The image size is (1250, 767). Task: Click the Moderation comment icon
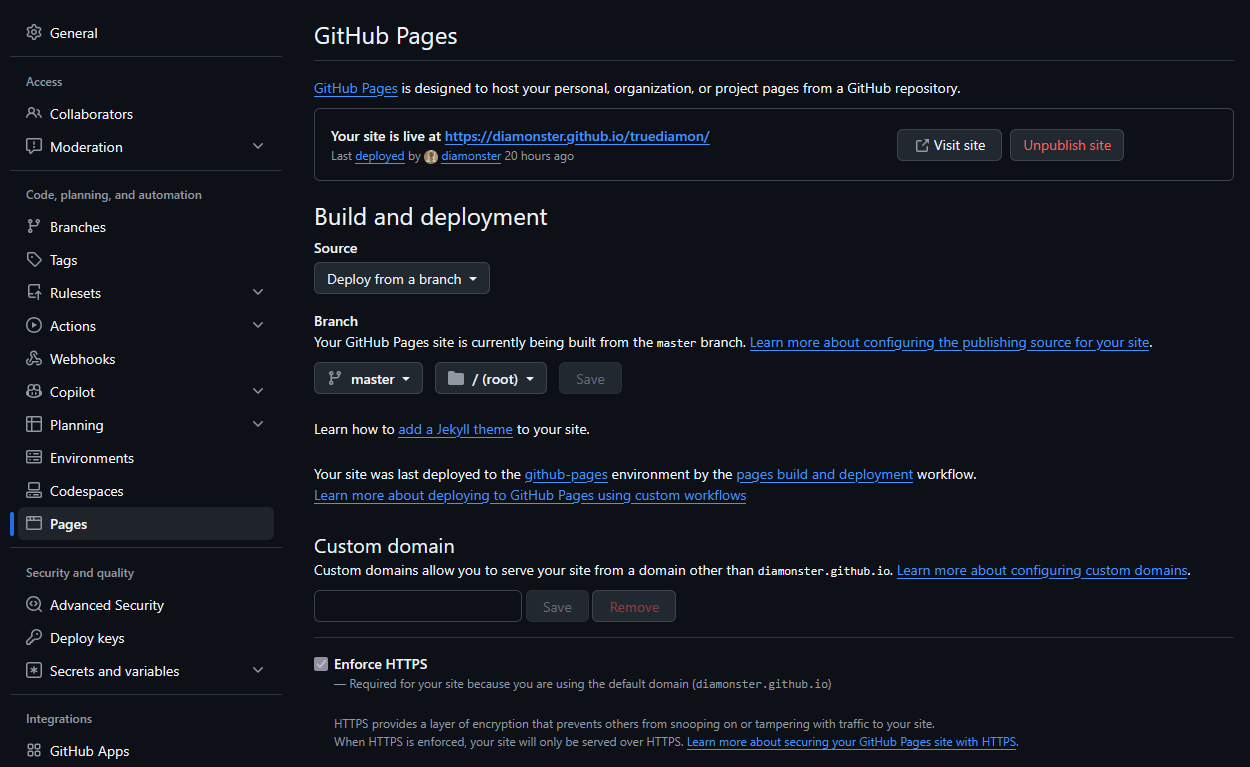(34, 147)
